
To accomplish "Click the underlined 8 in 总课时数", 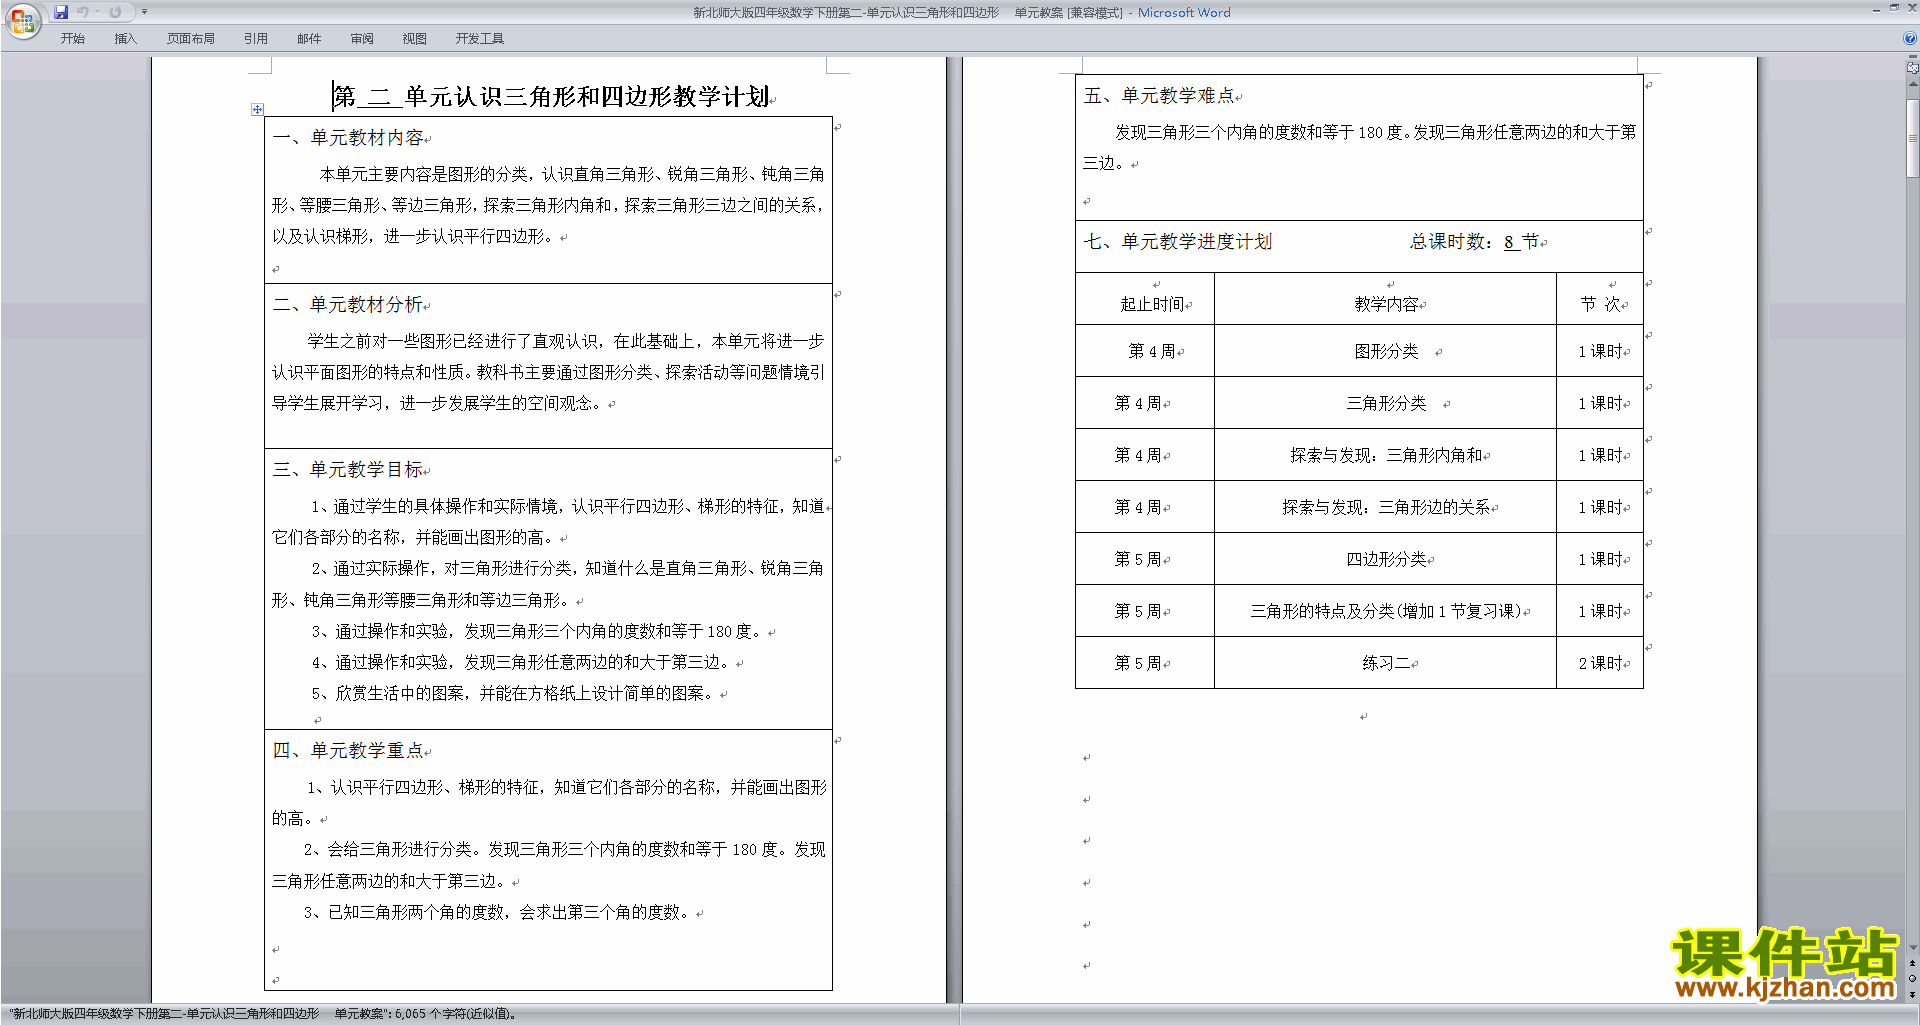I will 1509,242.
